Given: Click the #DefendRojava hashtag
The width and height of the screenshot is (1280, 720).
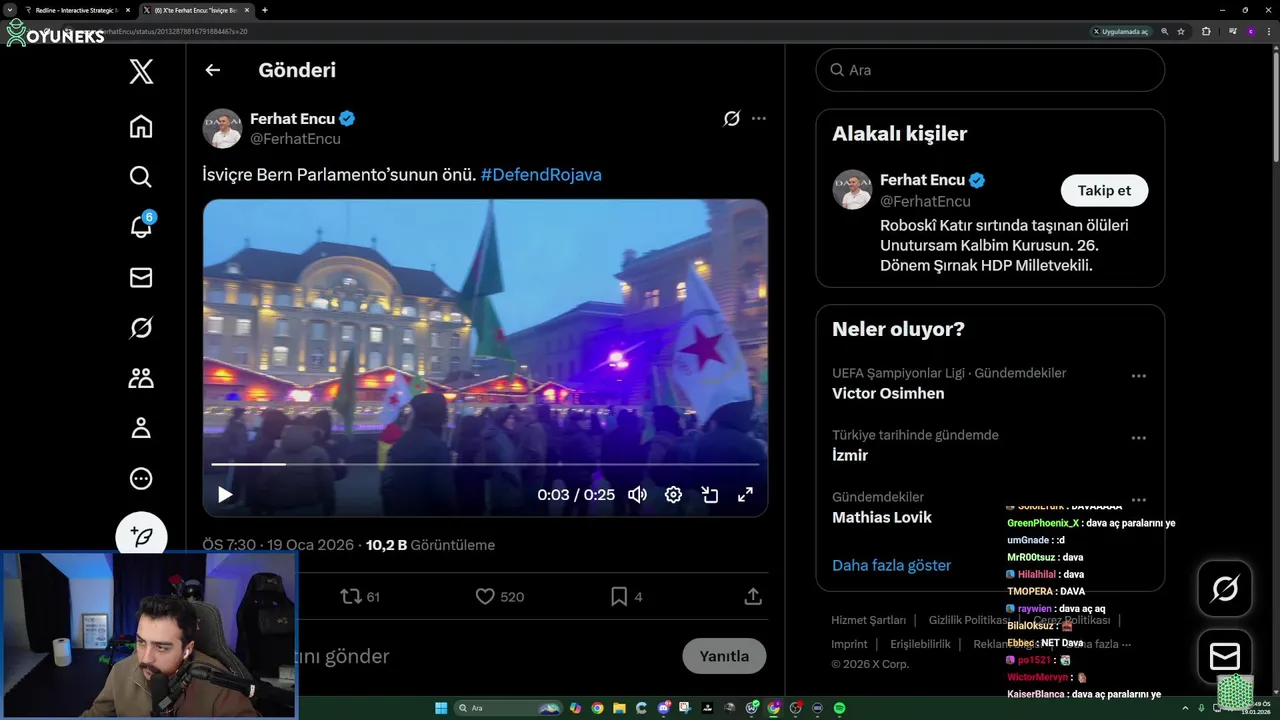Looking at the screenshot, I should point(541,175).
